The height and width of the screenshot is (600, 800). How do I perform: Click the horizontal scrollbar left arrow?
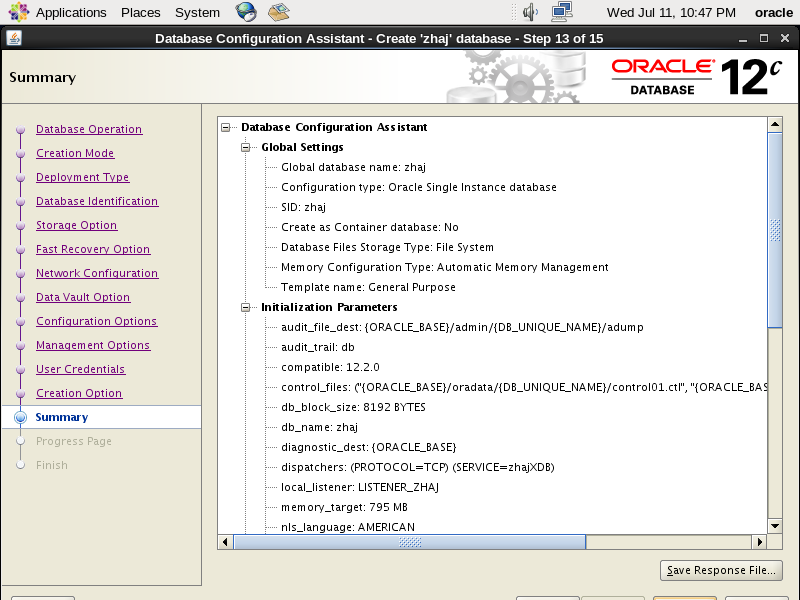pos(225,542)
